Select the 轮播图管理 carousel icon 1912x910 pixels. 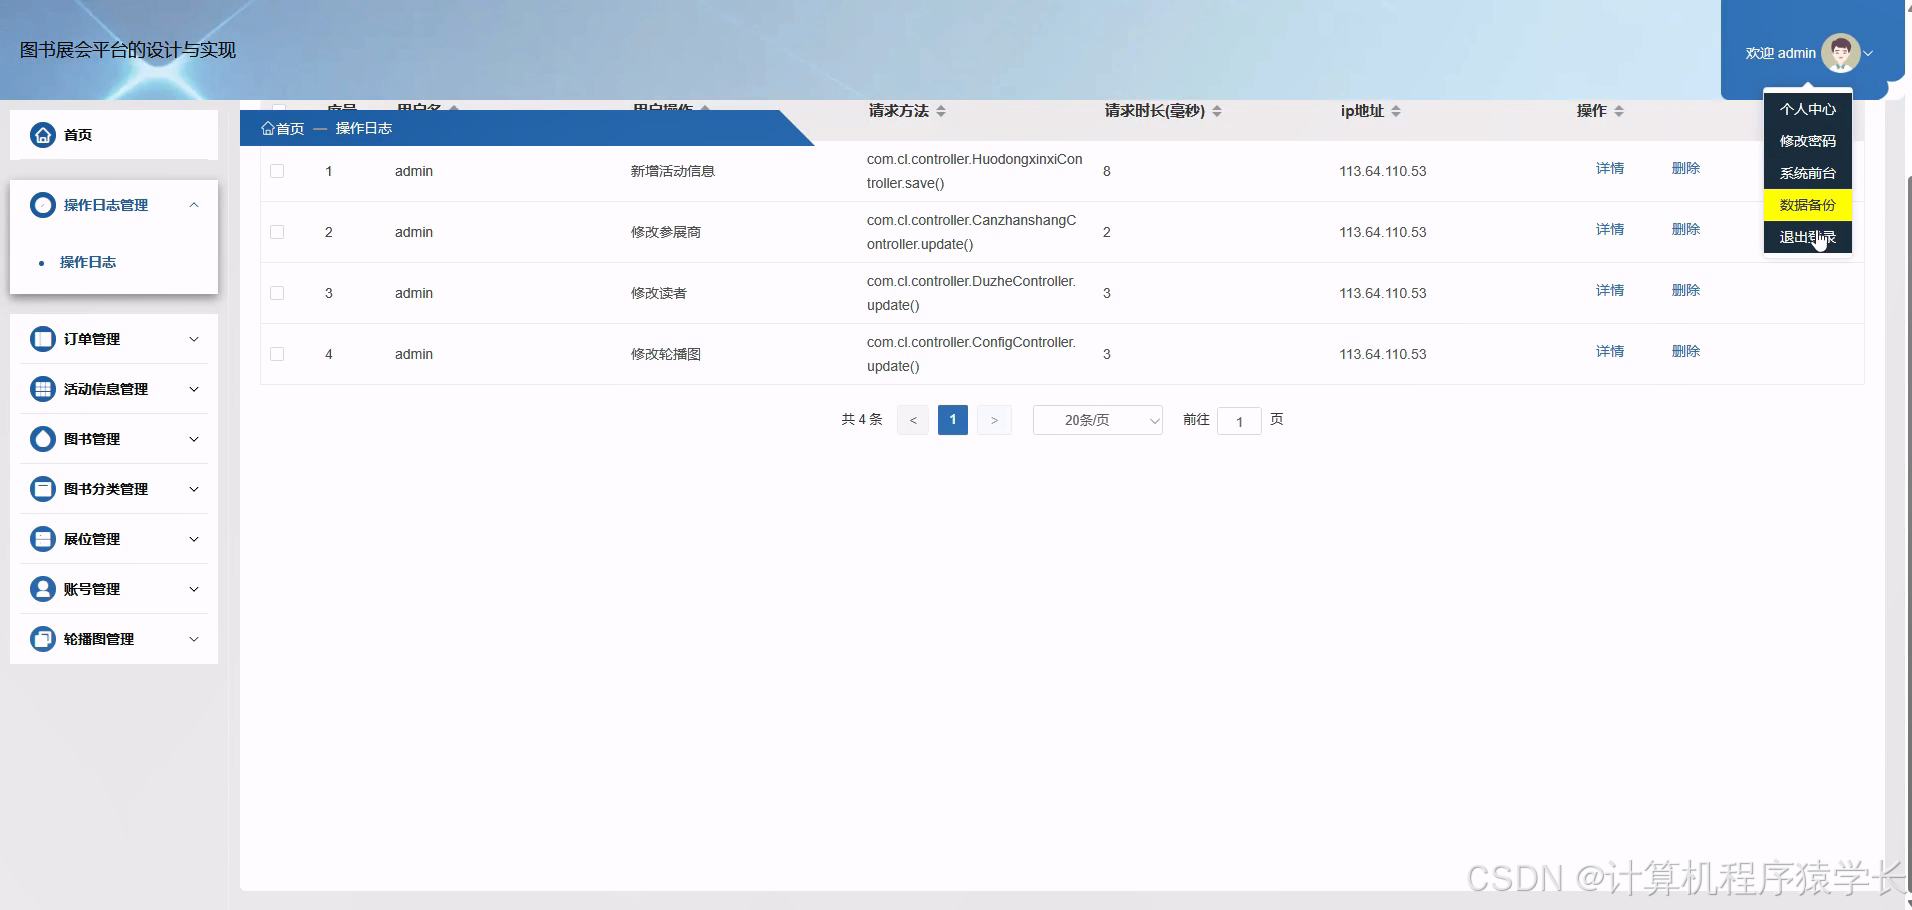pos(42,638)
